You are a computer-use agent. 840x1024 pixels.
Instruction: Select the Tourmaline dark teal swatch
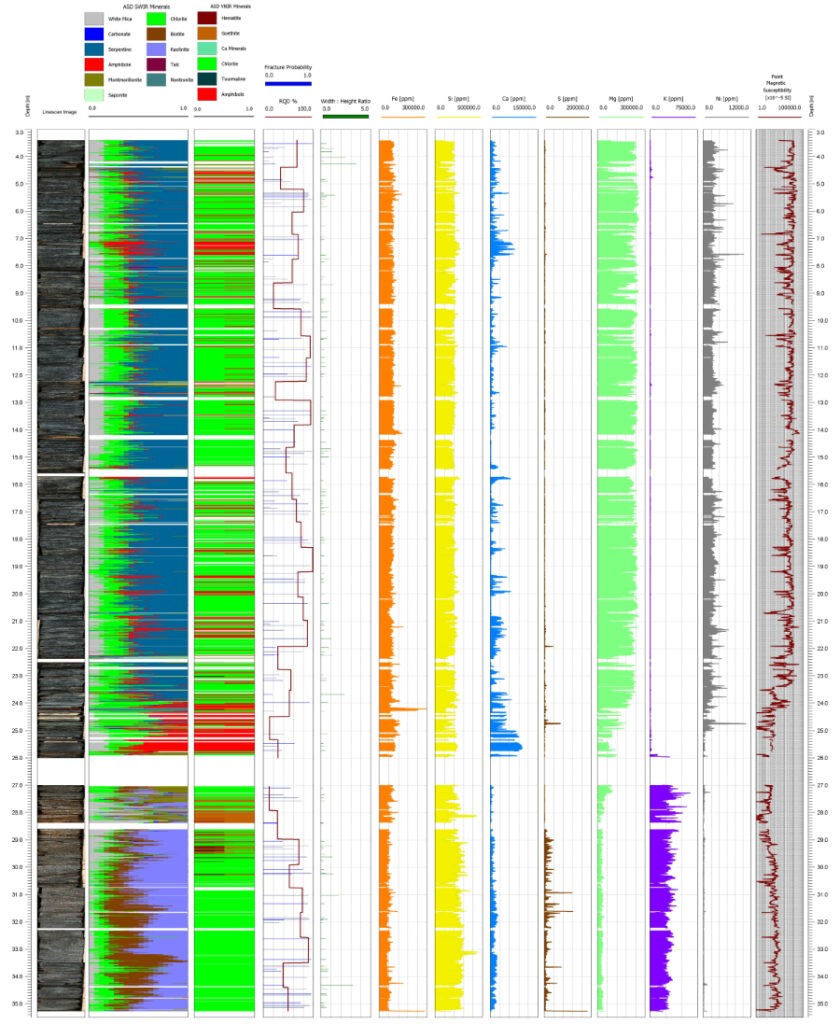click(207, 79)
